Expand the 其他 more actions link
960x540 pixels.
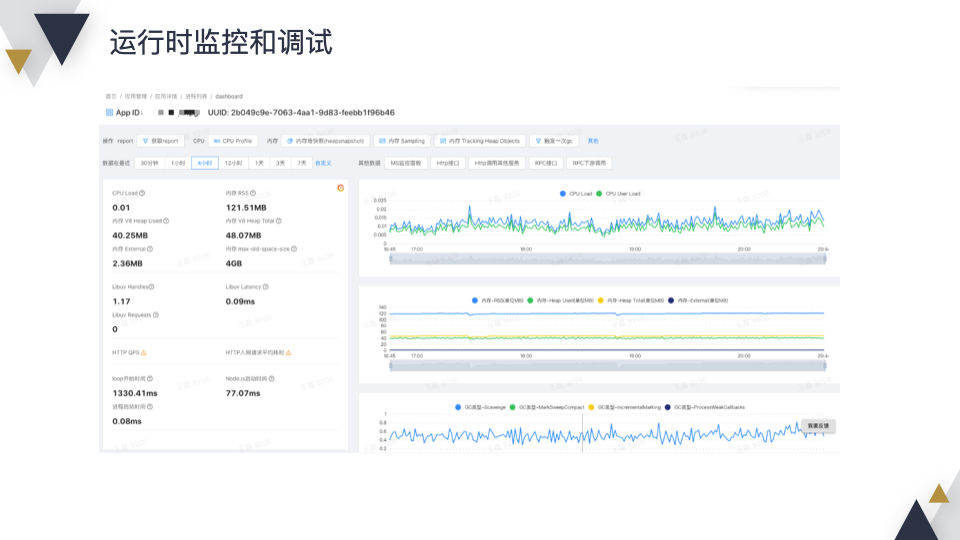coord(593,141)
